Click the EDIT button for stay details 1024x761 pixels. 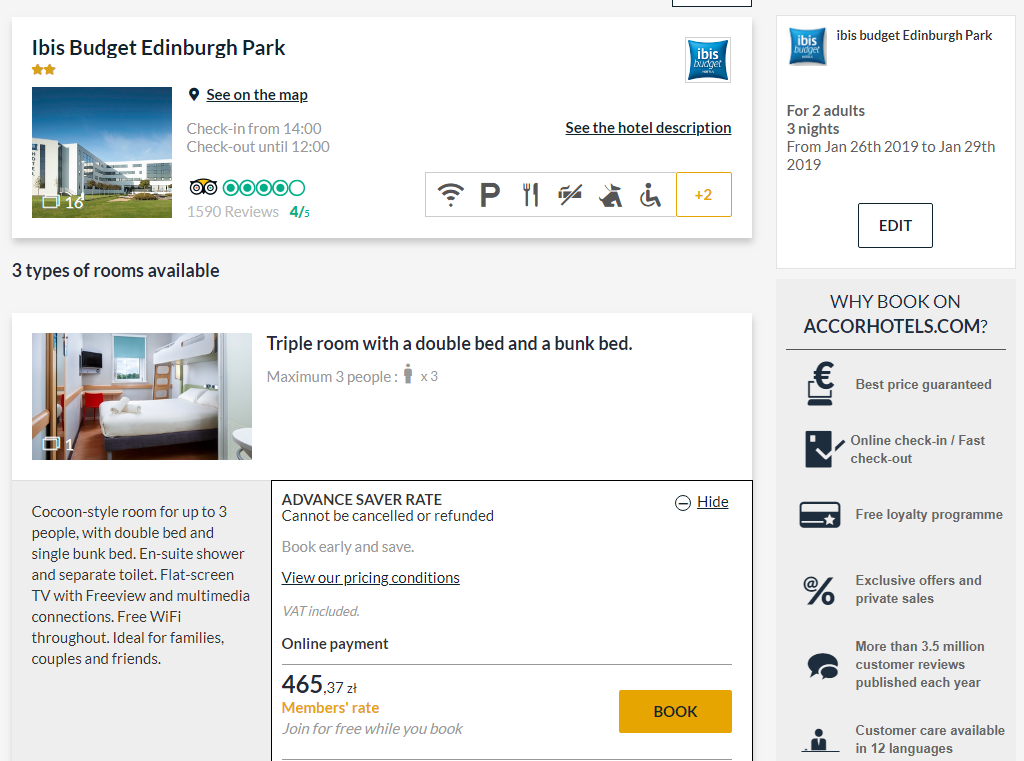(x=895, y=225)
